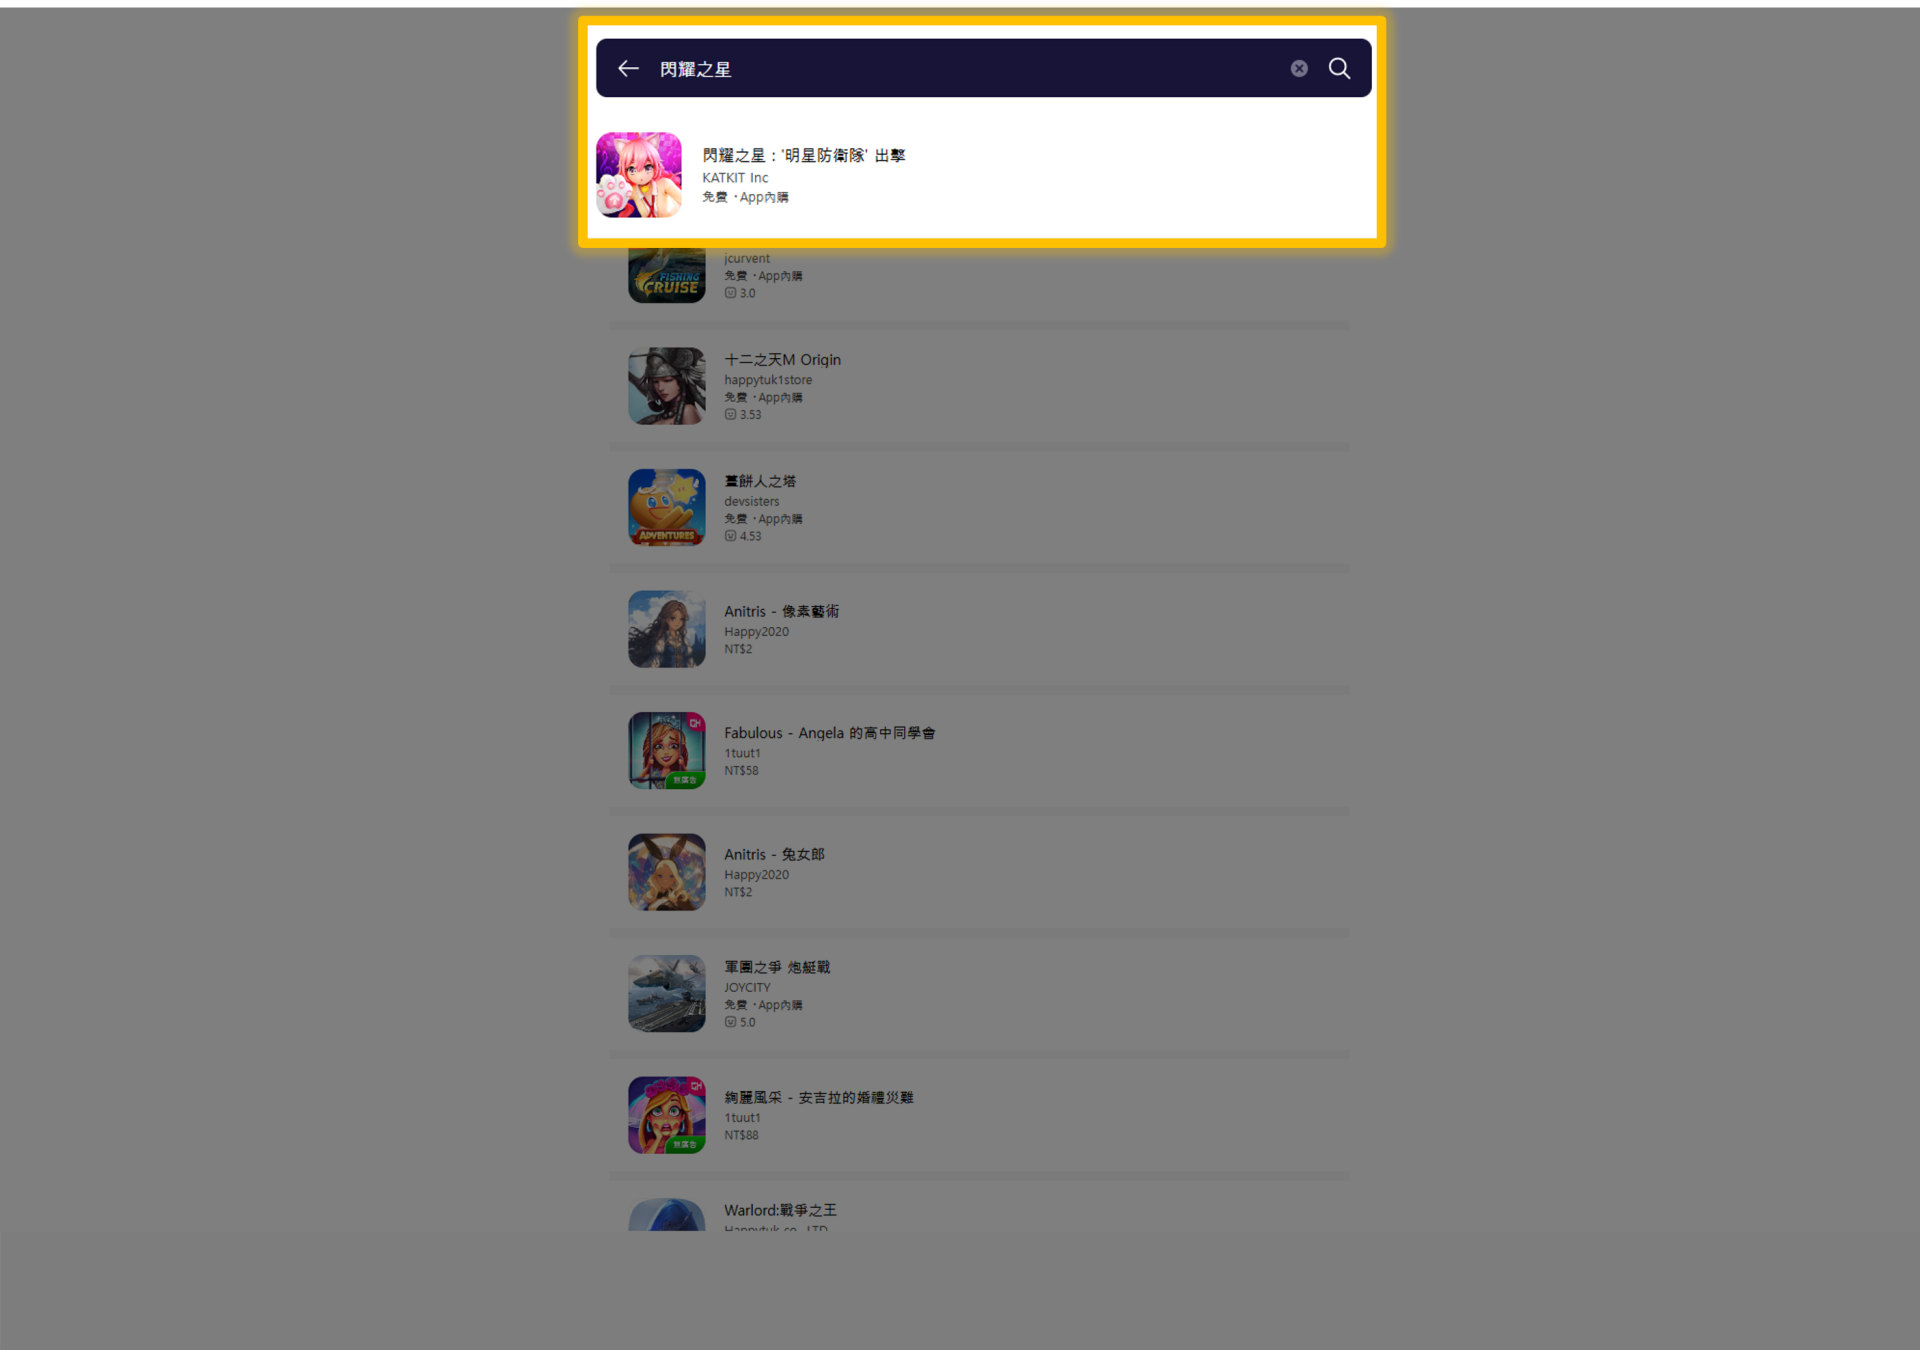1920x1350 pixels.
Task: Open Fabulous - Angela 的高中同學會 icon
Action: point(667,750)
